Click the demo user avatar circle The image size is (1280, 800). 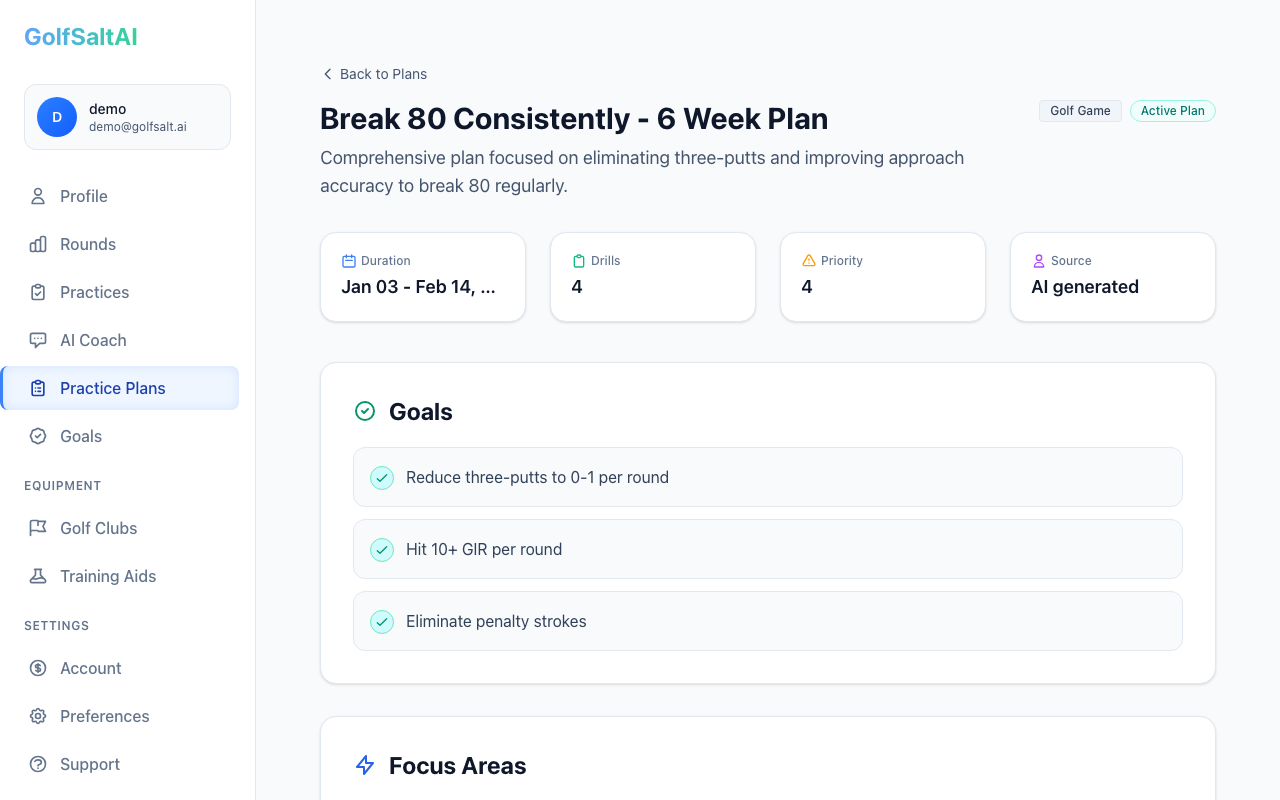click(57, 117)
